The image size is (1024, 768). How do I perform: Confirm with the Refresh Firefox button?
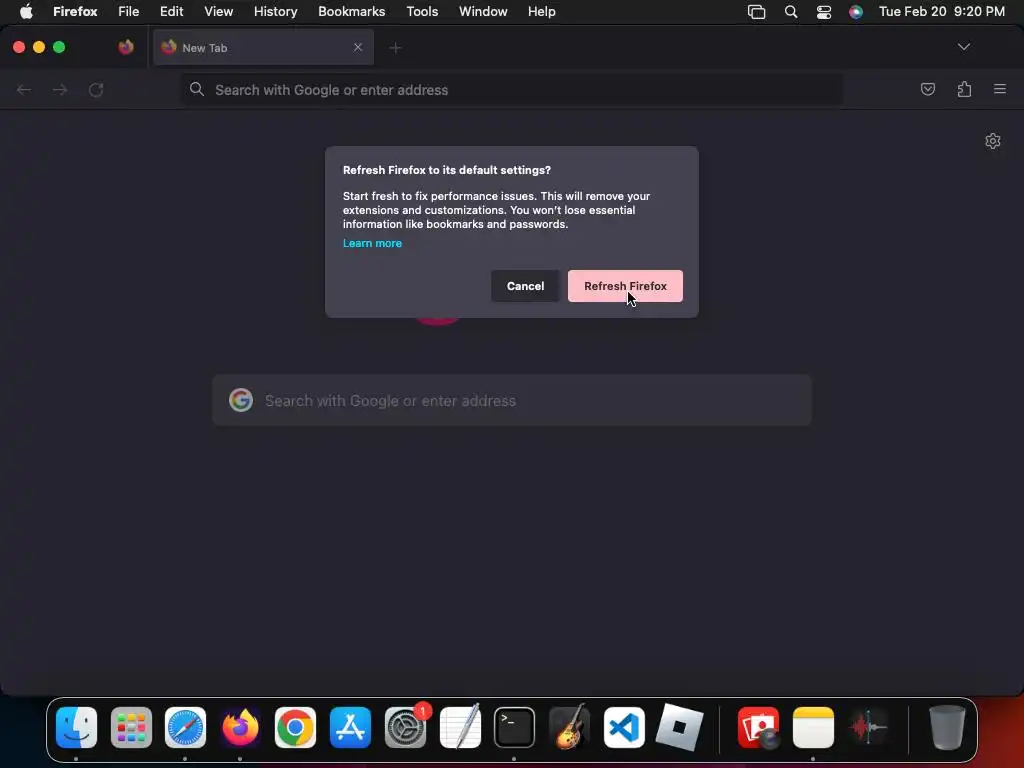(625, 286)
